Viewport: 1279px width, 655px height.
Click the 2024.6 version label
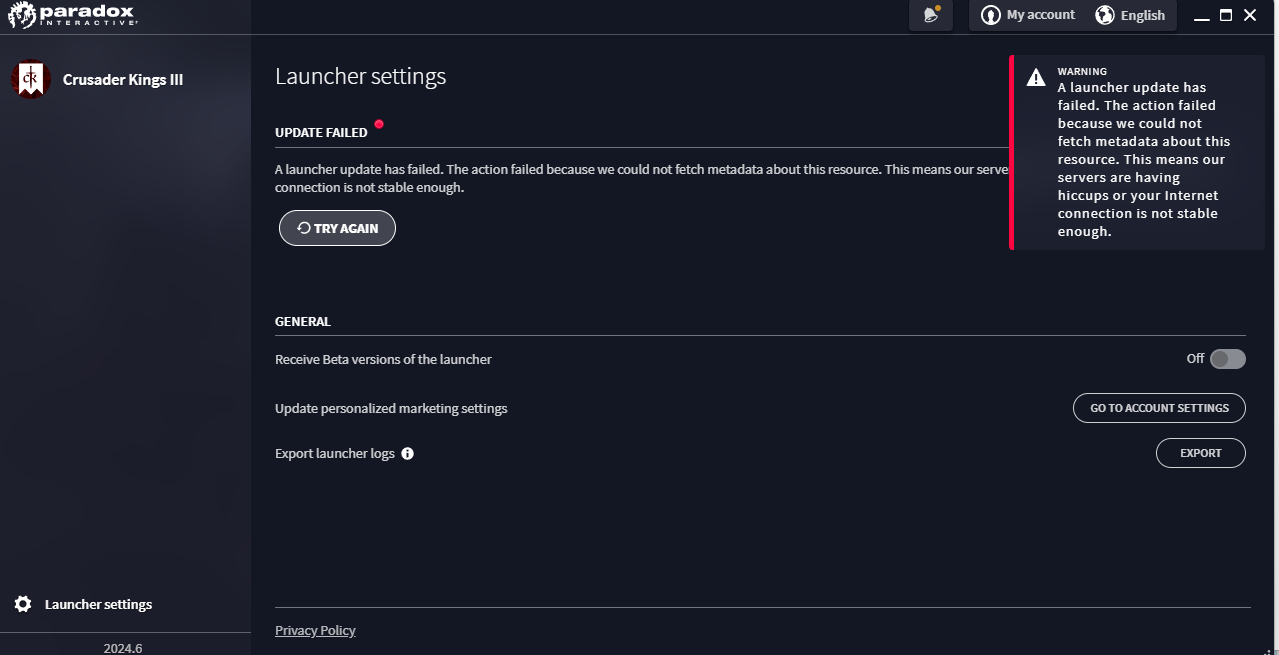pos(122,648)
